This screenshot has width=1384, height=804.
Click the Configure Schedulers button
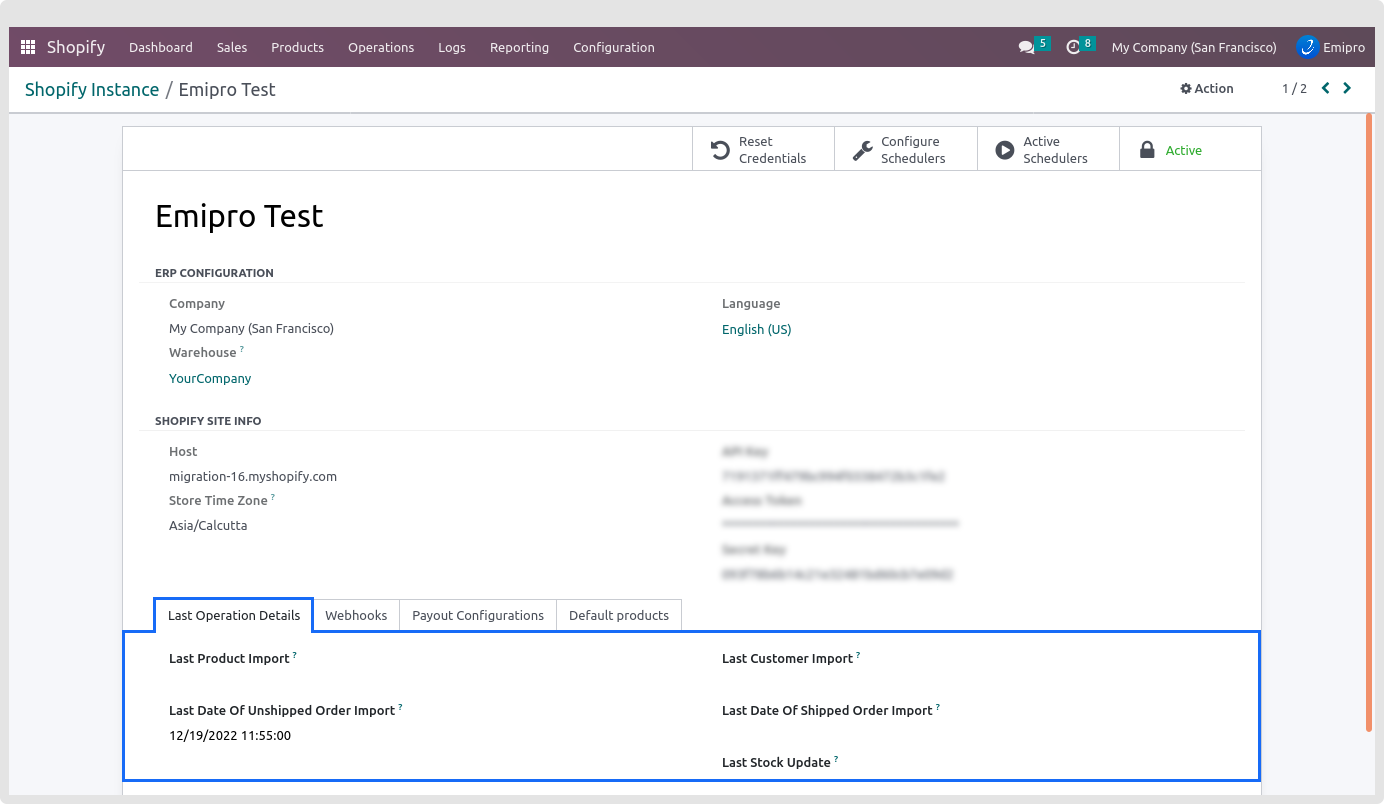point(905,150)
